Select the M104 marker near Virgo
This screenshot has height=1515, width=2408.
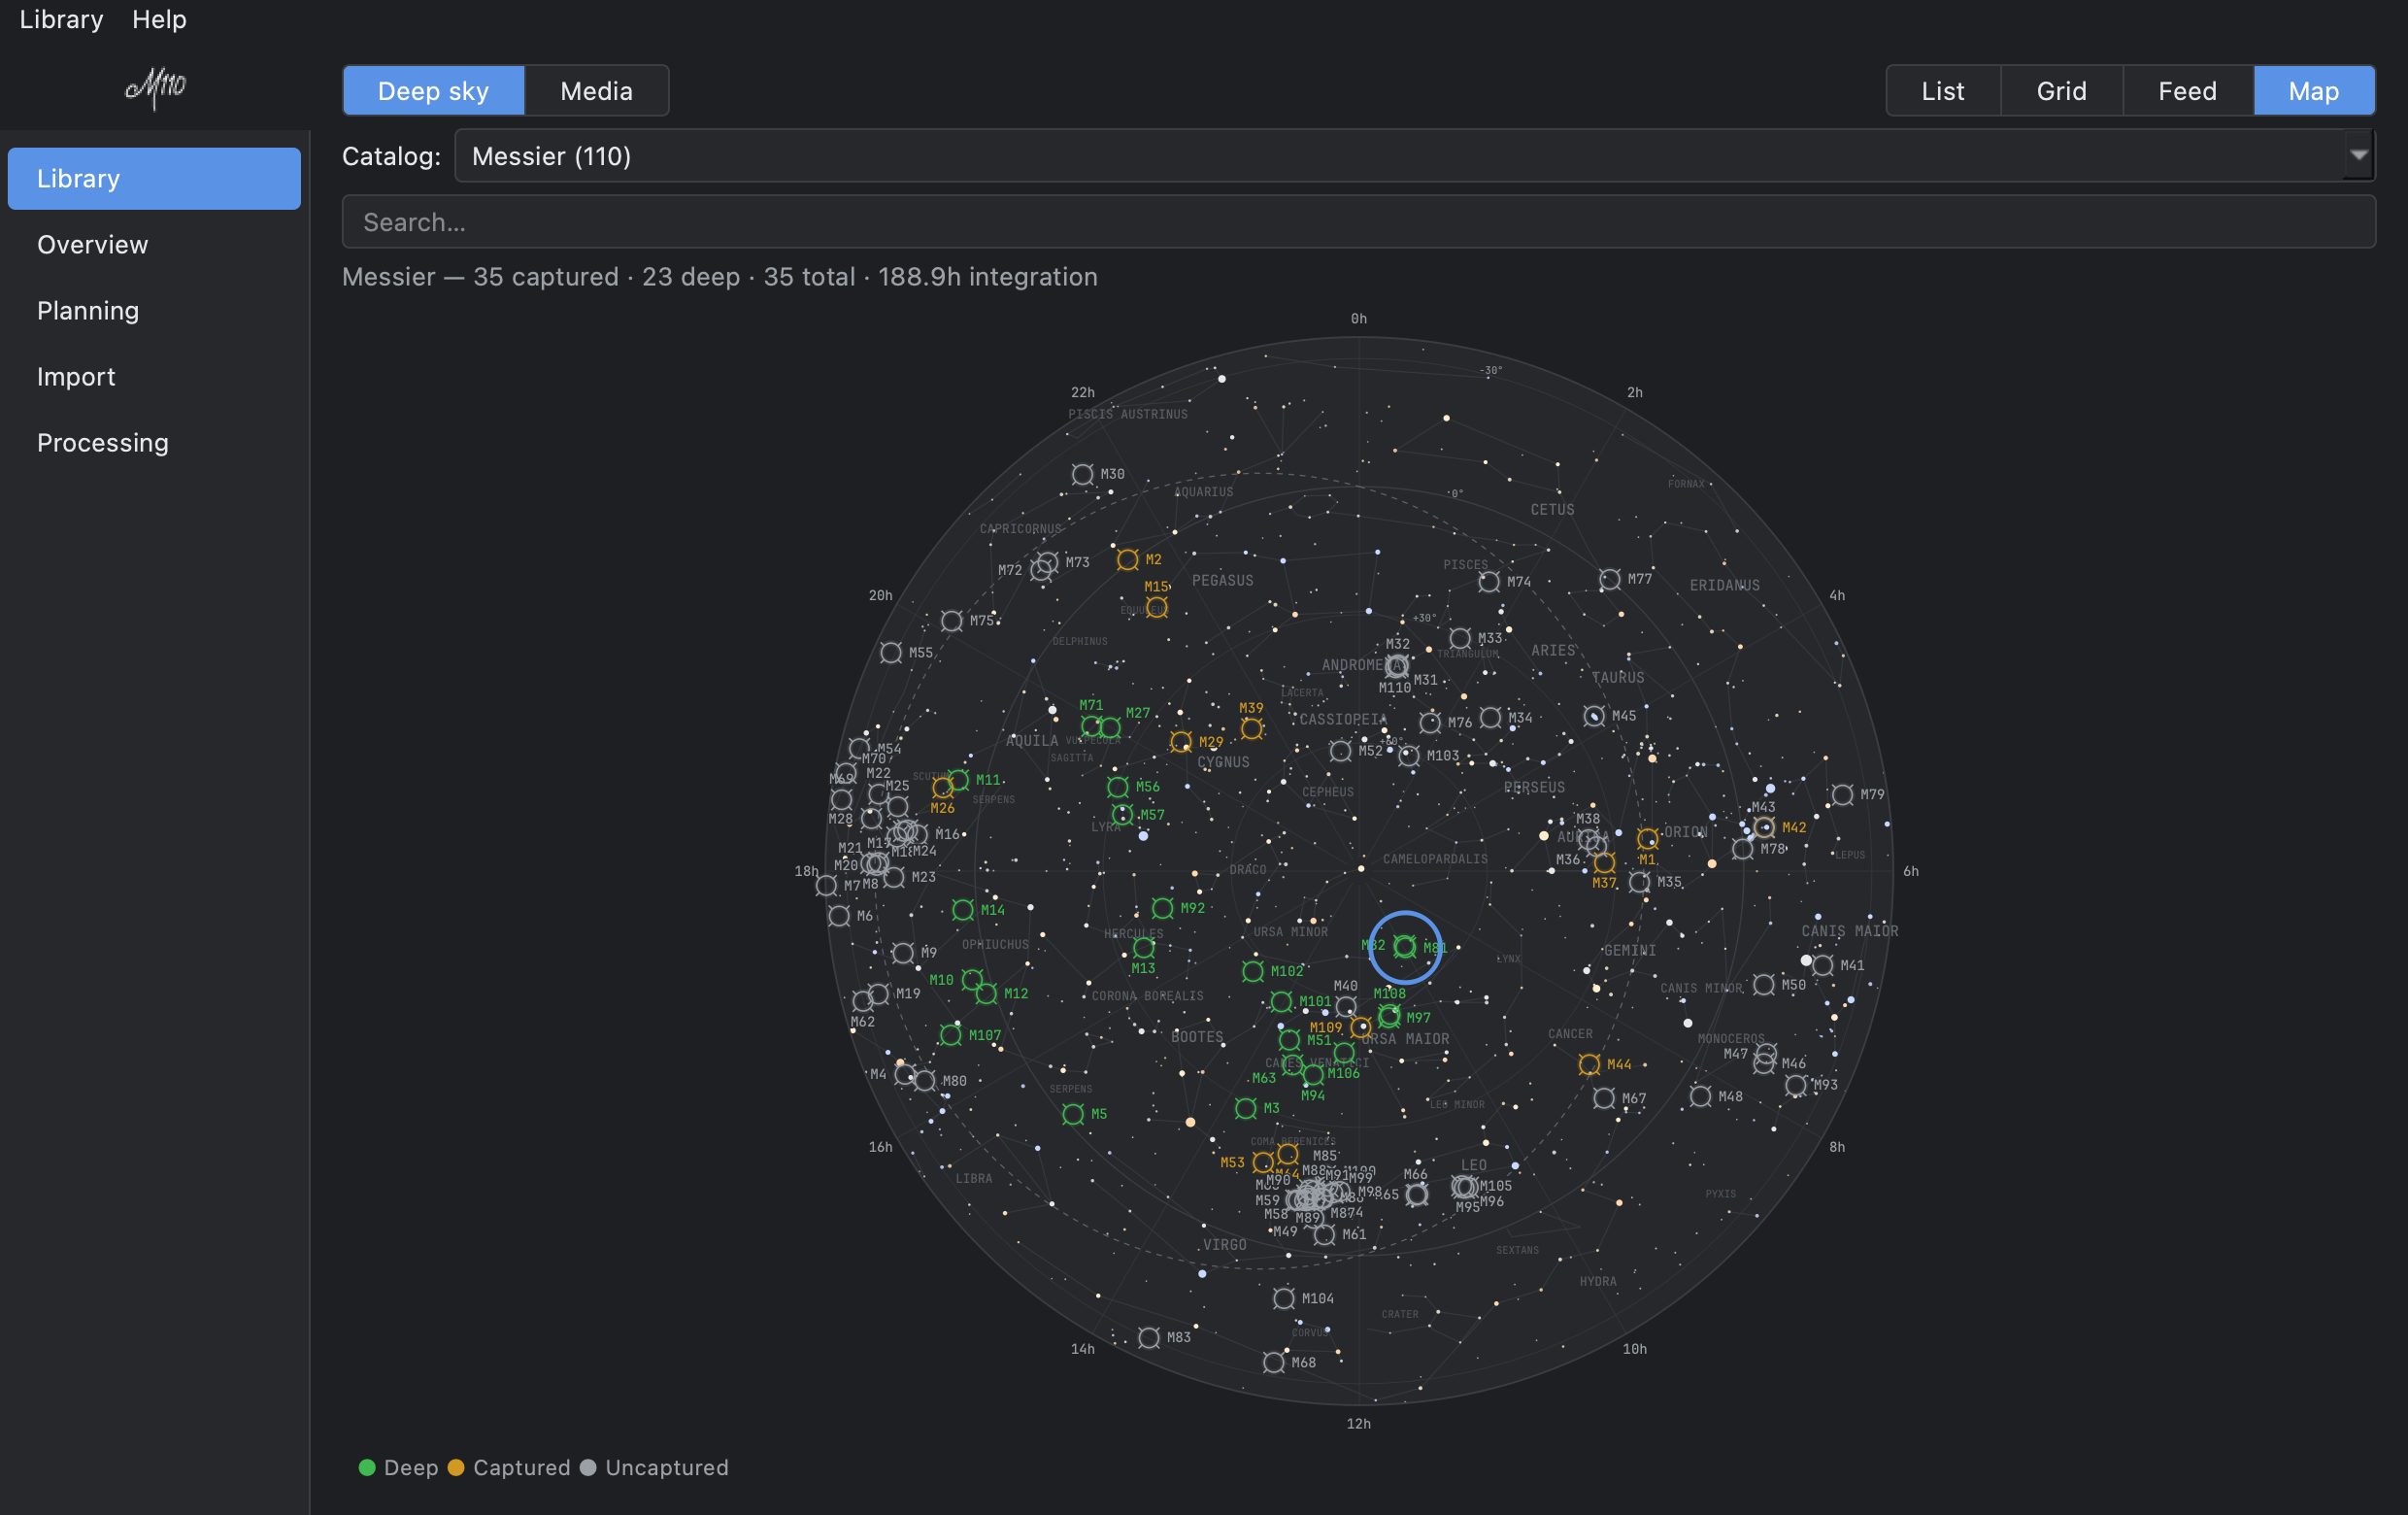(x=1284, y=1298)
